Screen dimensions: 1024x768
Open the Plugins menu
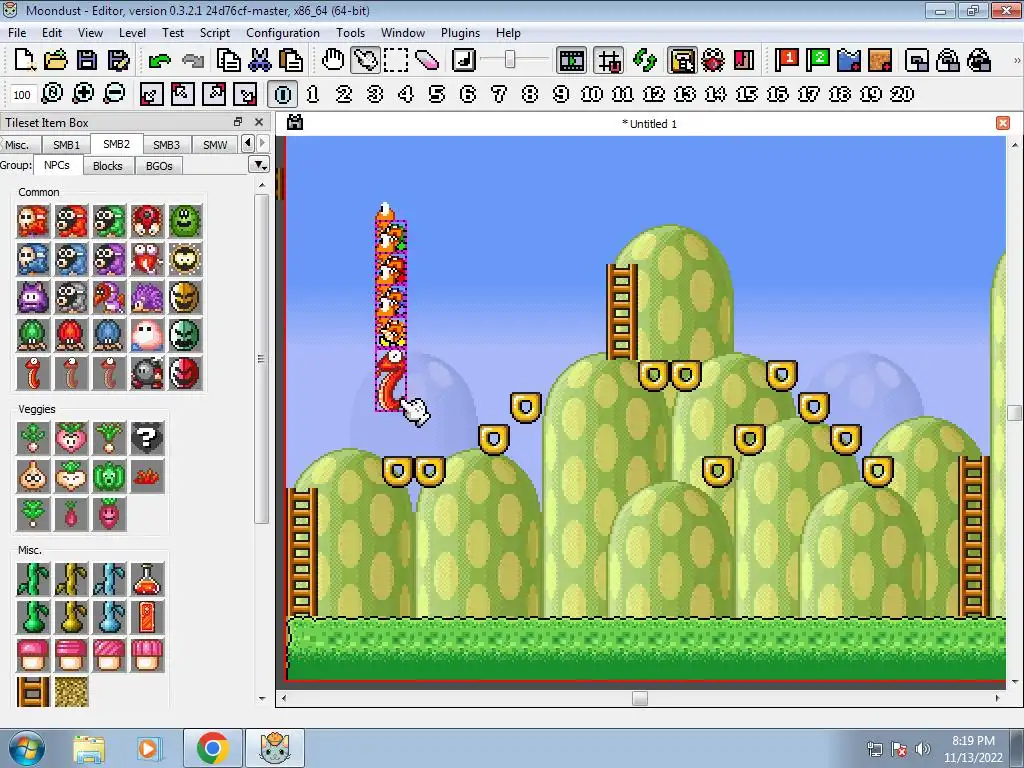pos(460,33)
